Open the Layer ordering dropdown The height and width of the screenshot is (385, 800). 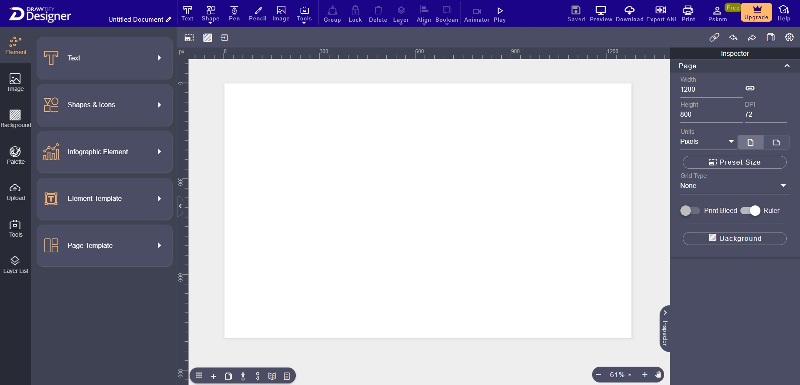(x=401, y=14)
